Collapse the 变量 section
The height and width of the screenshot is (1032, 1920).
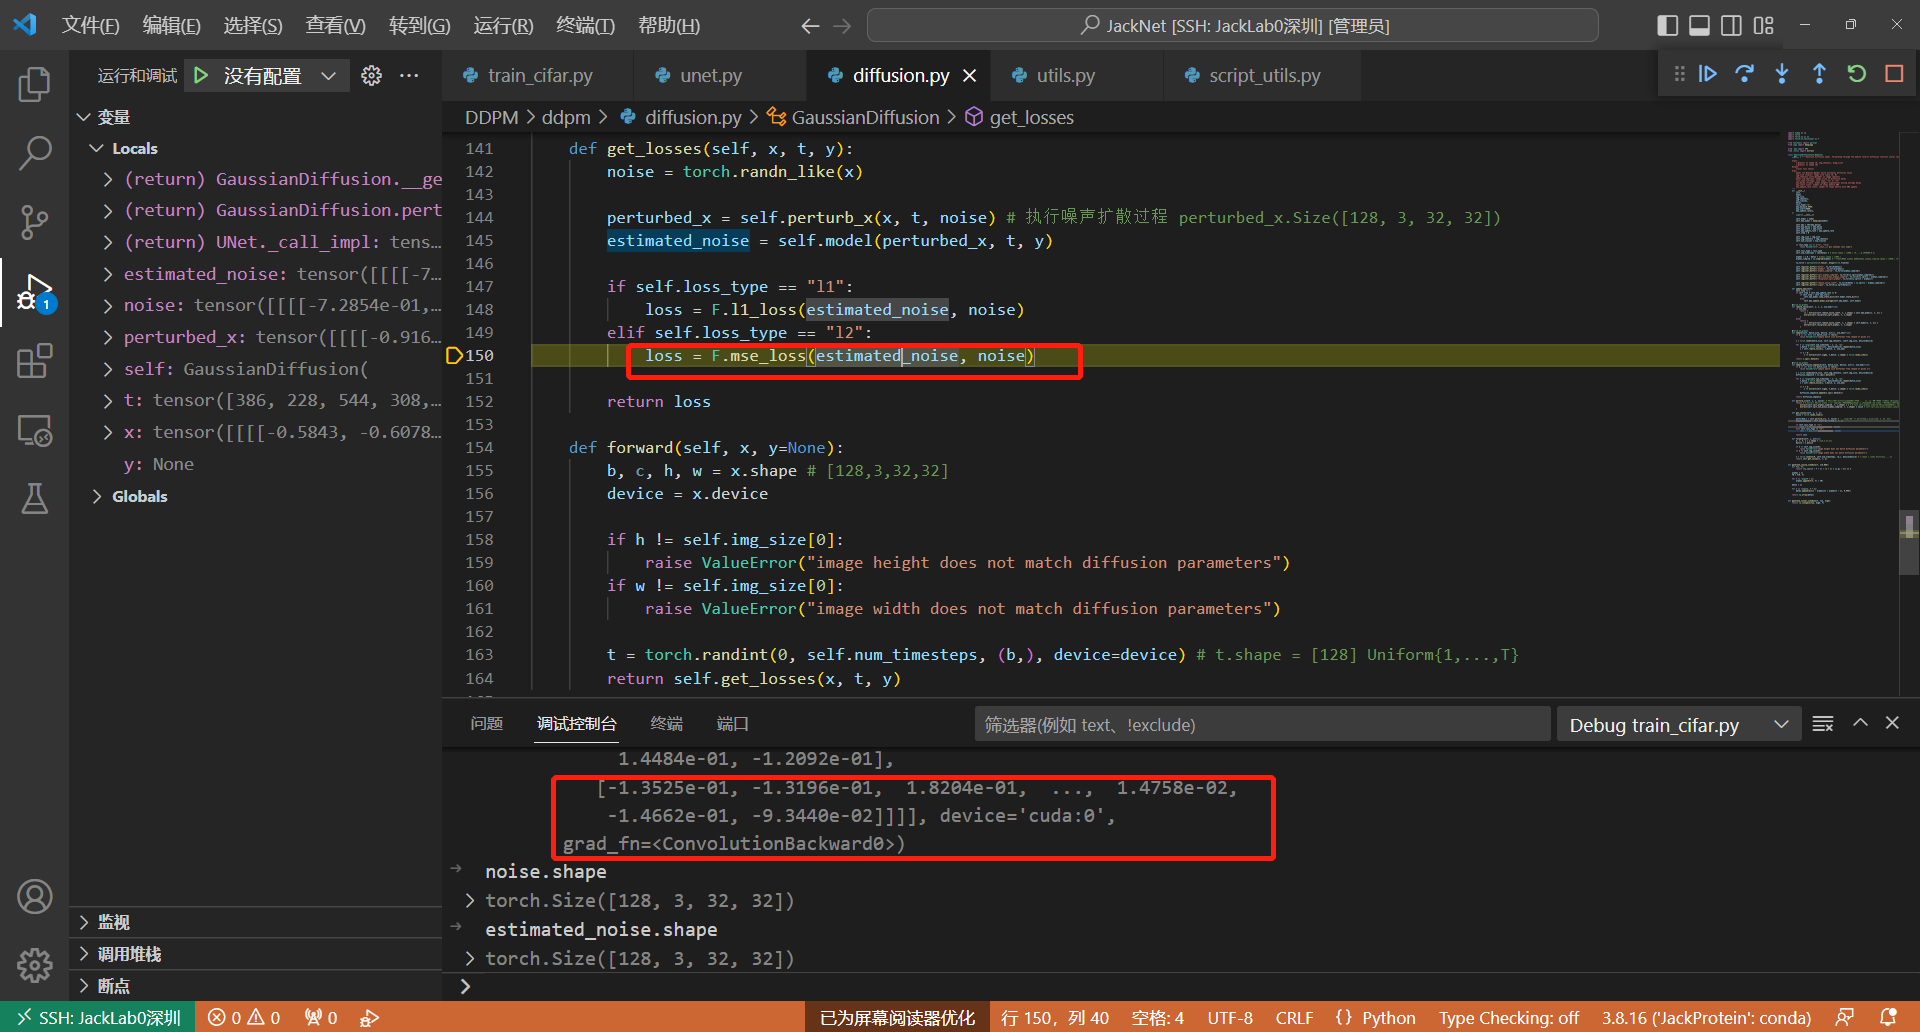pyautogui.click(x=83, y=117)
